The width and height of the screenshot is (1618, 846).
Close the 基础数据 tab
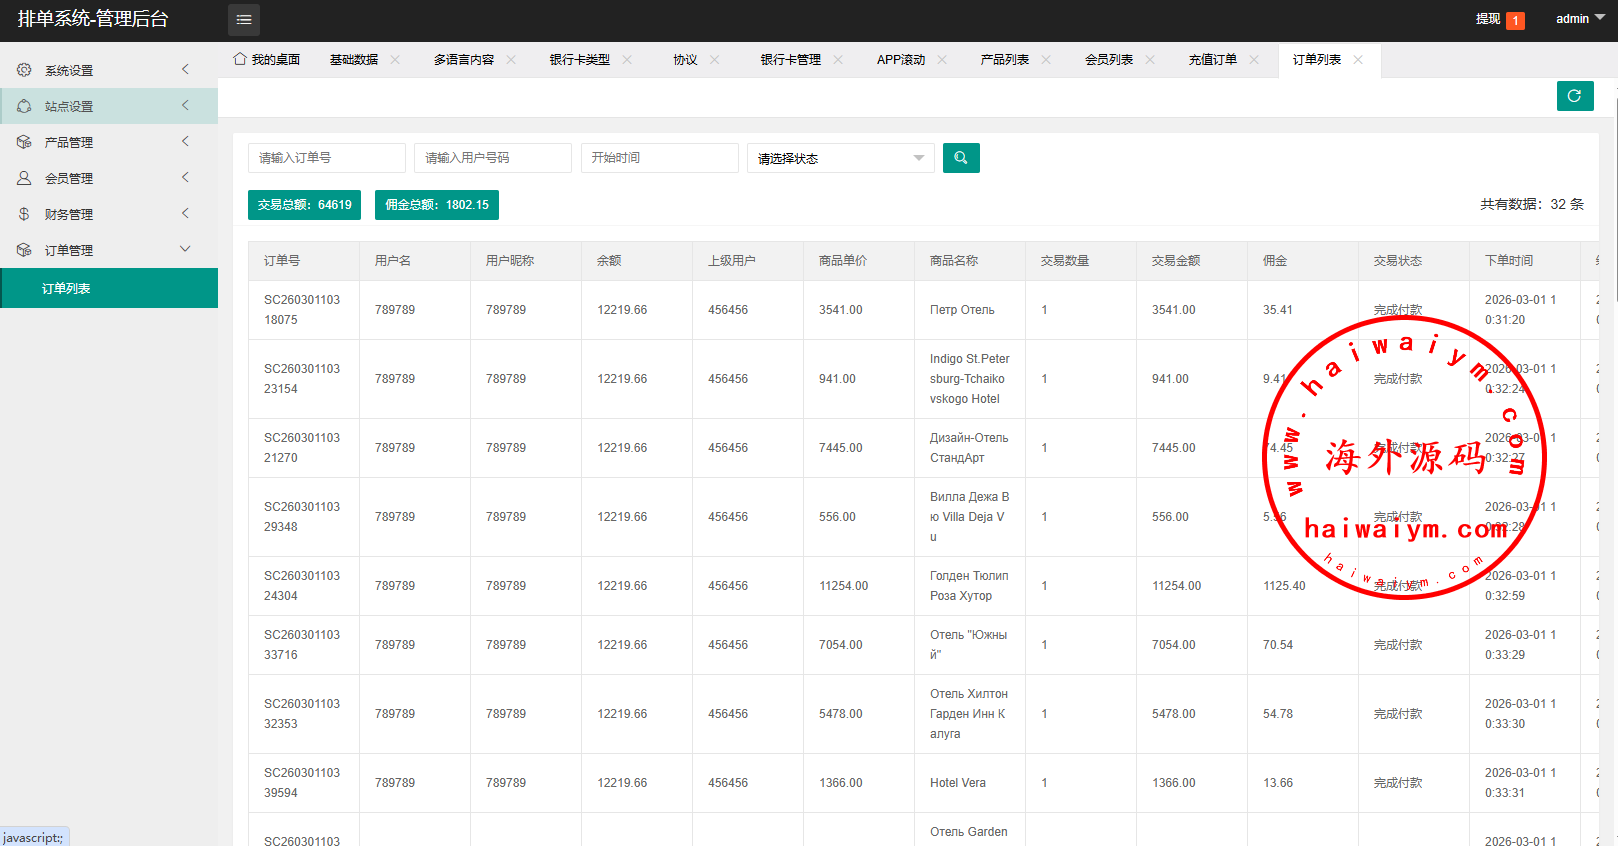[395, 60]
